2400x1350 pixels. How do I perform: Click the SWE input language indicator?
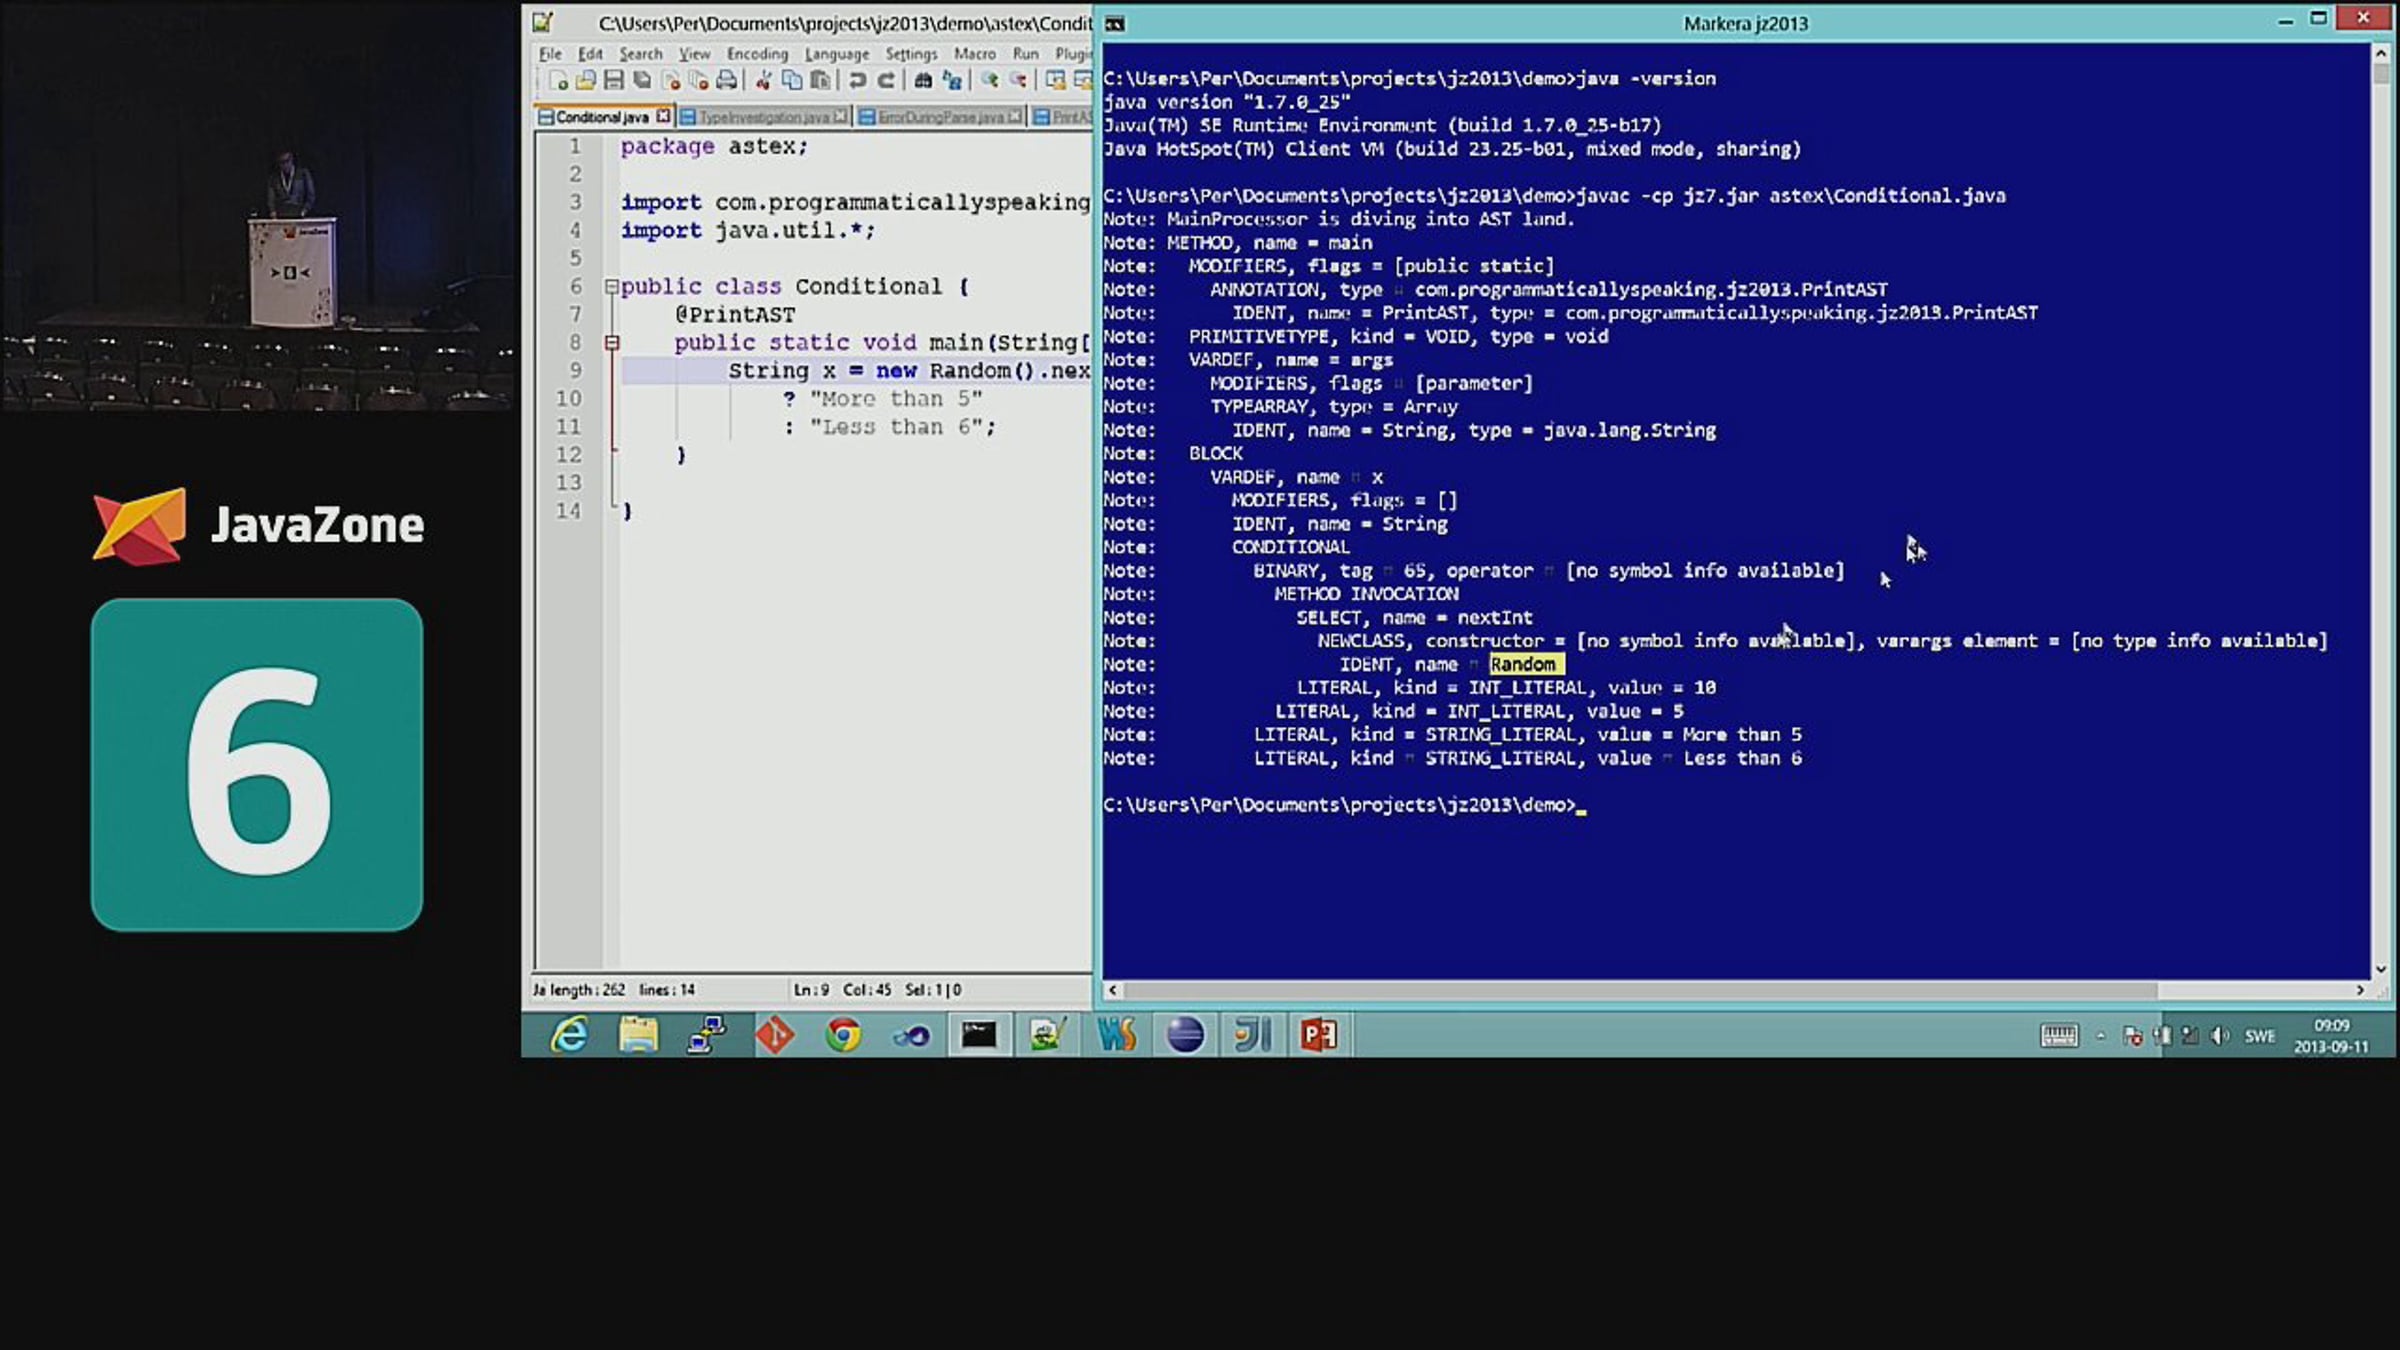tap(2259, 1036)
